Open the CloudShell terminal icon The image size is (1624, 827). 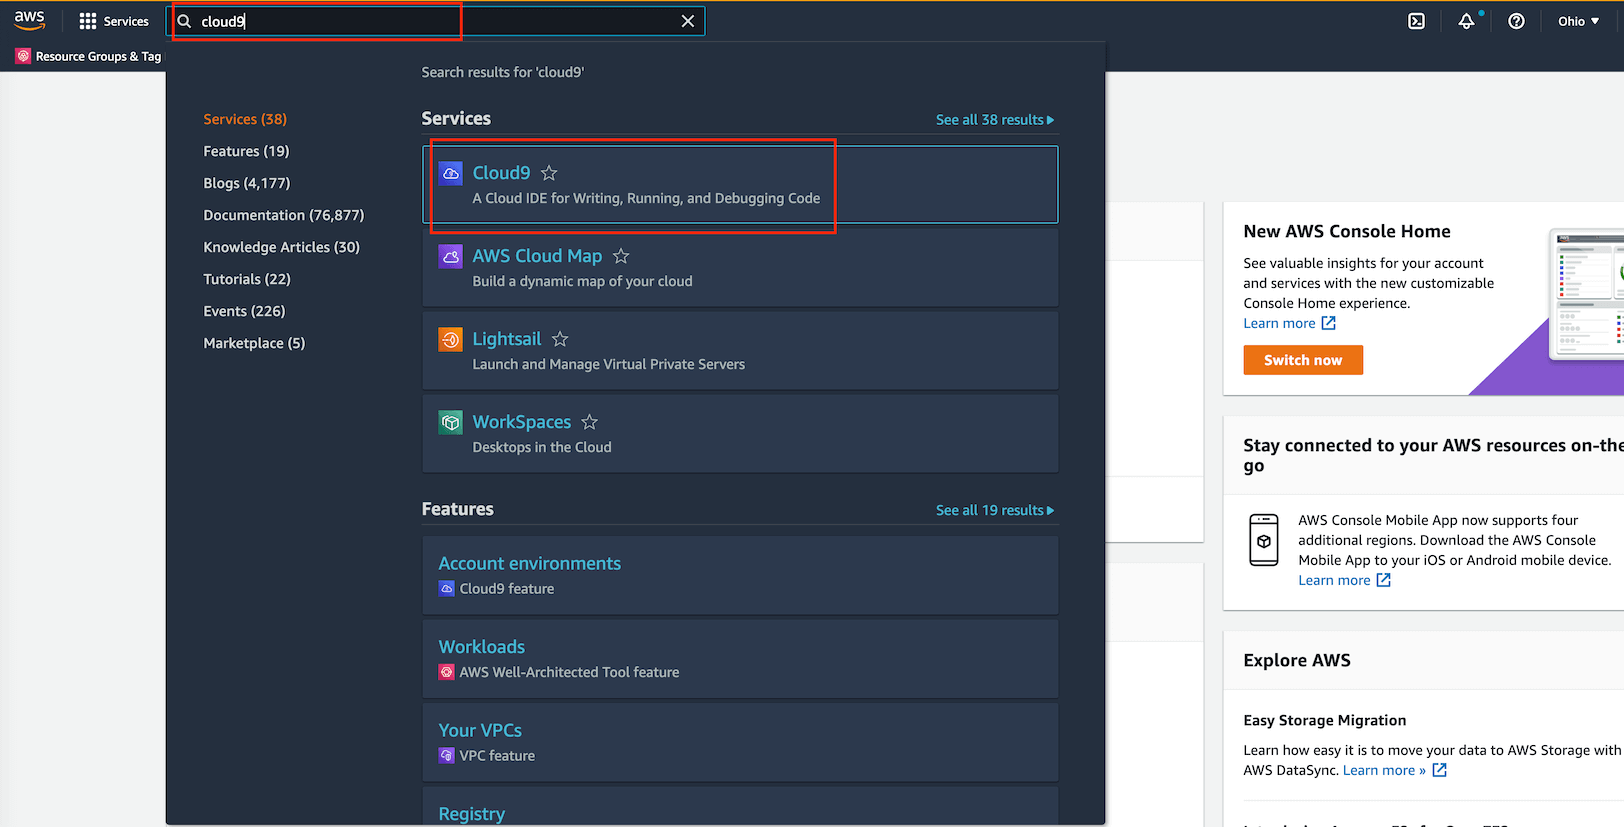(x=1416, y=21)
